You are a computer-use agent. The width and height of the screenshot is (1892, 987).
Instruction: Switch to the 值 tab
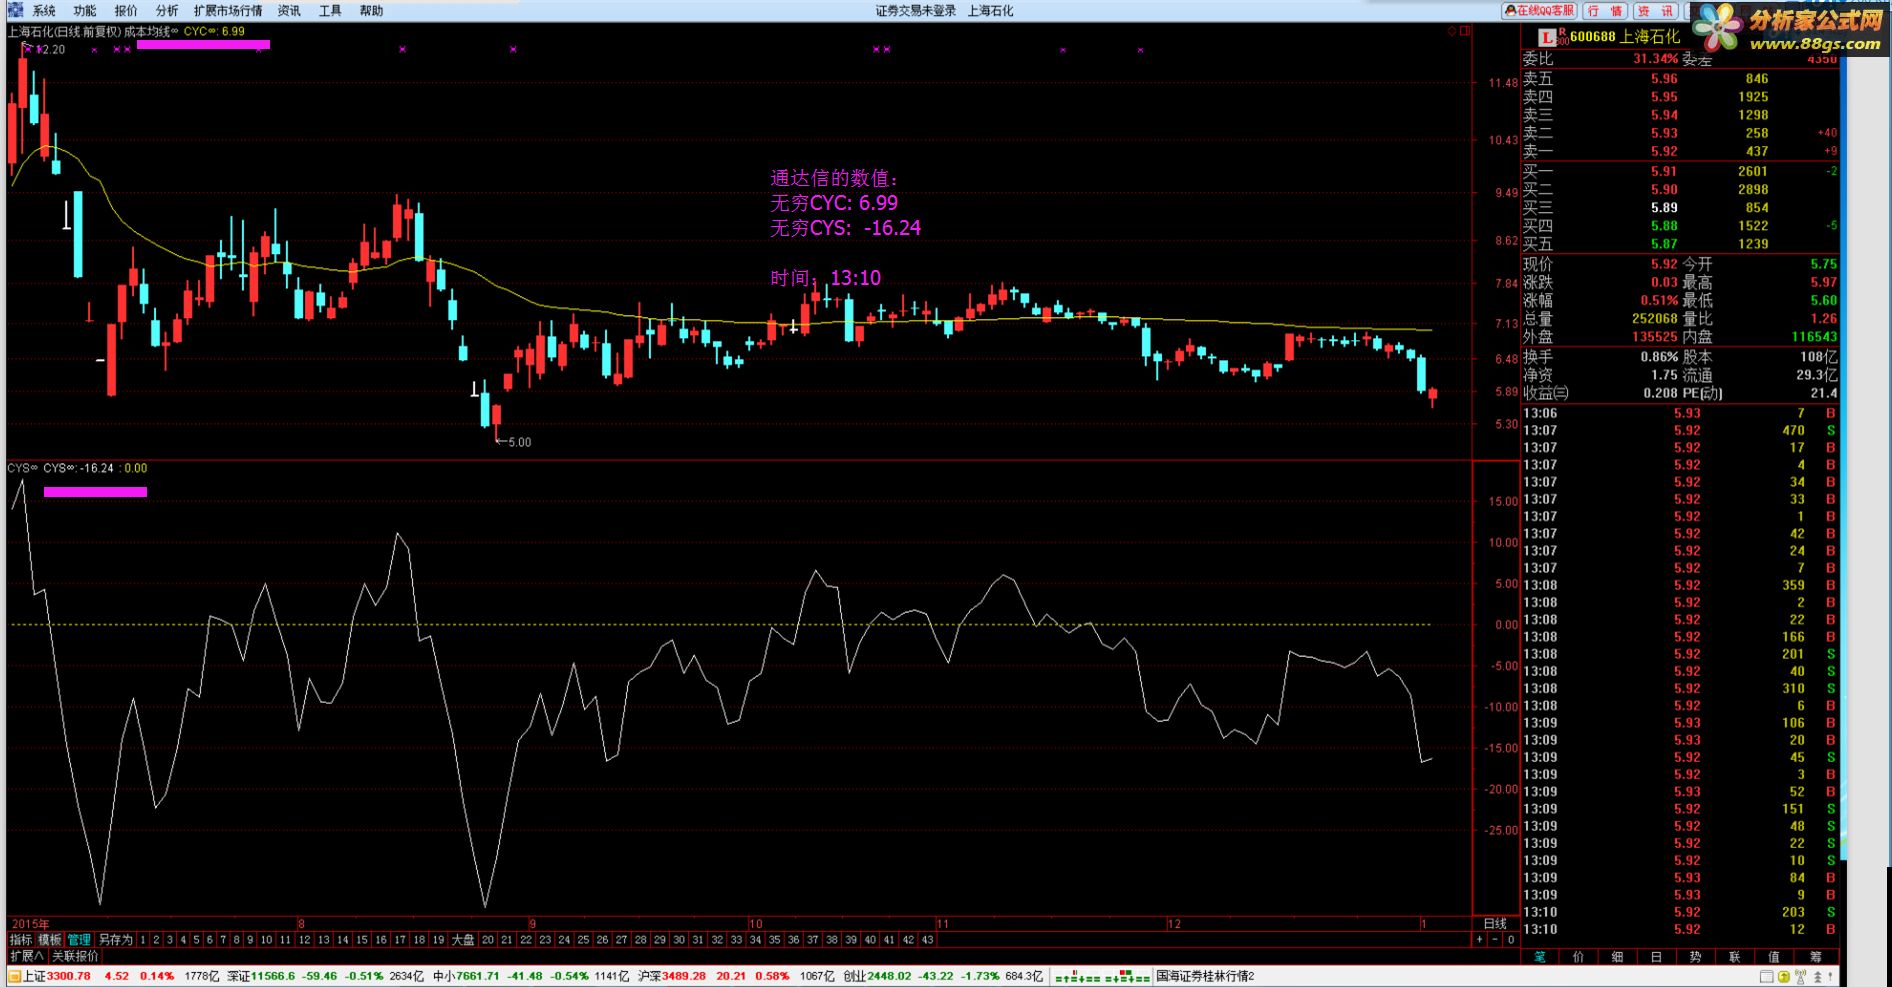click(x=1774, y=957)
